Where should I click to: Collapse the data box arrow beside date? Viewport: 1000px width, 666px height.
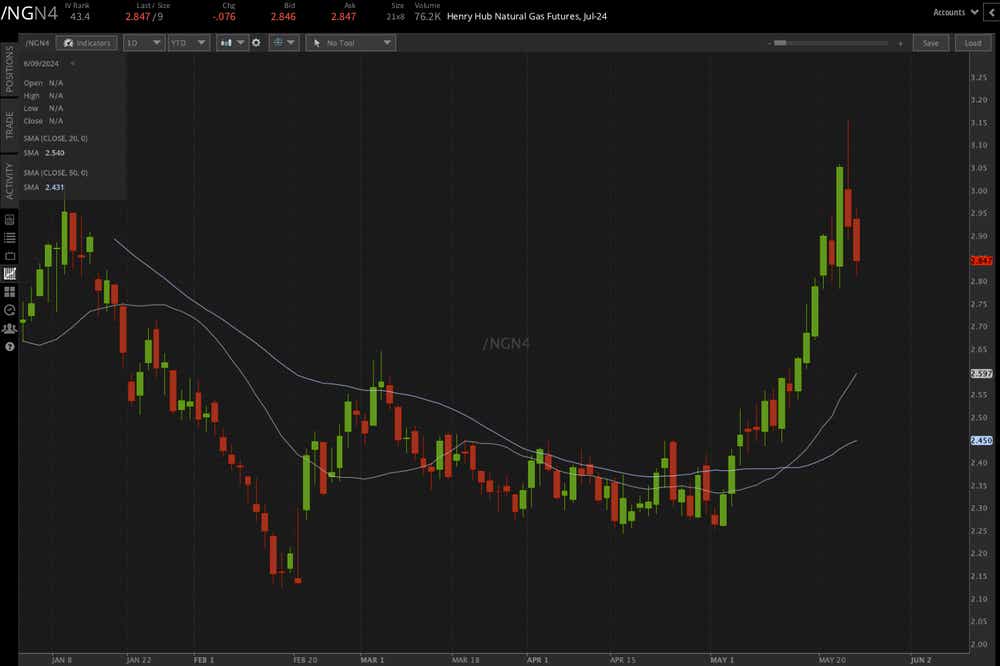pyautogui.click(x=72, y=63)
